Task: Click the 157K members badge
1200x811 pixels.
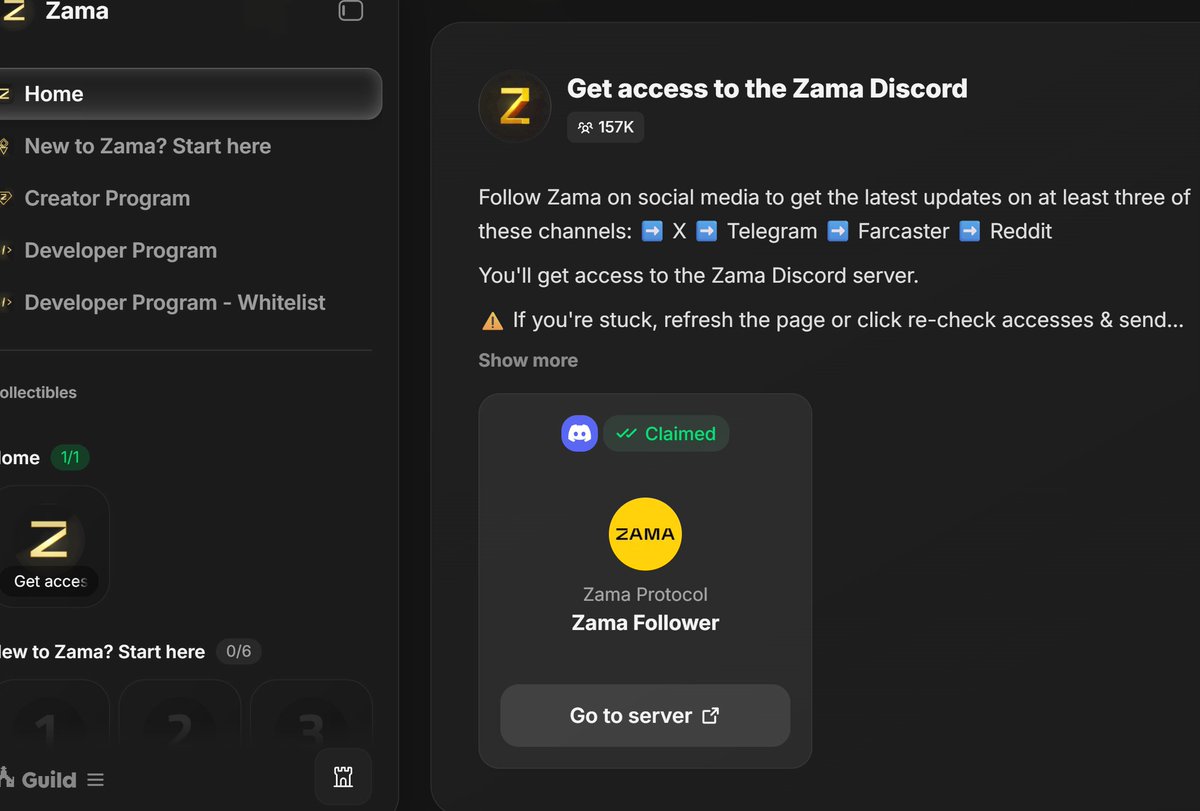Action: click(x=606, y=127)
